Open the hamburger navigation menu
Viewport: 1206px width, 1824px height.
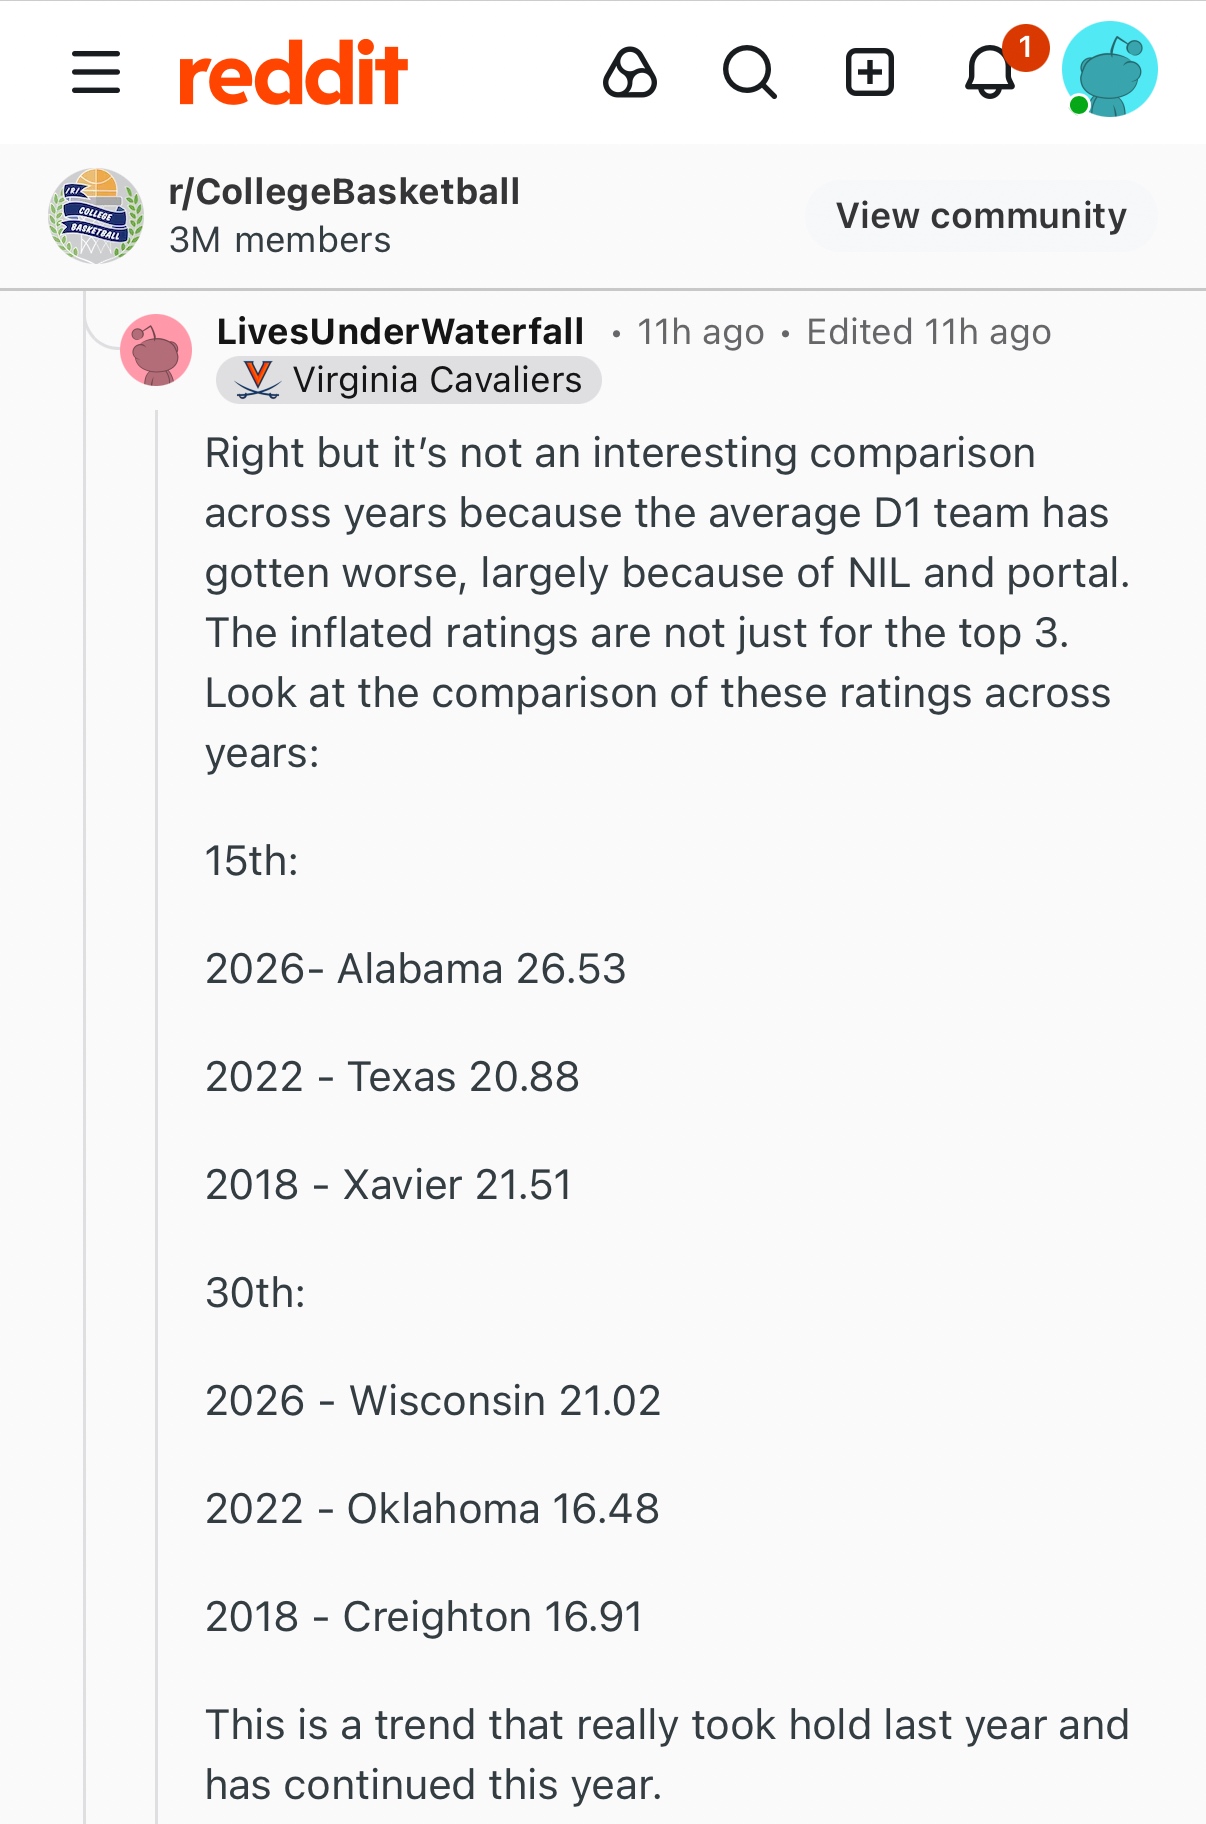coord(96,73)
